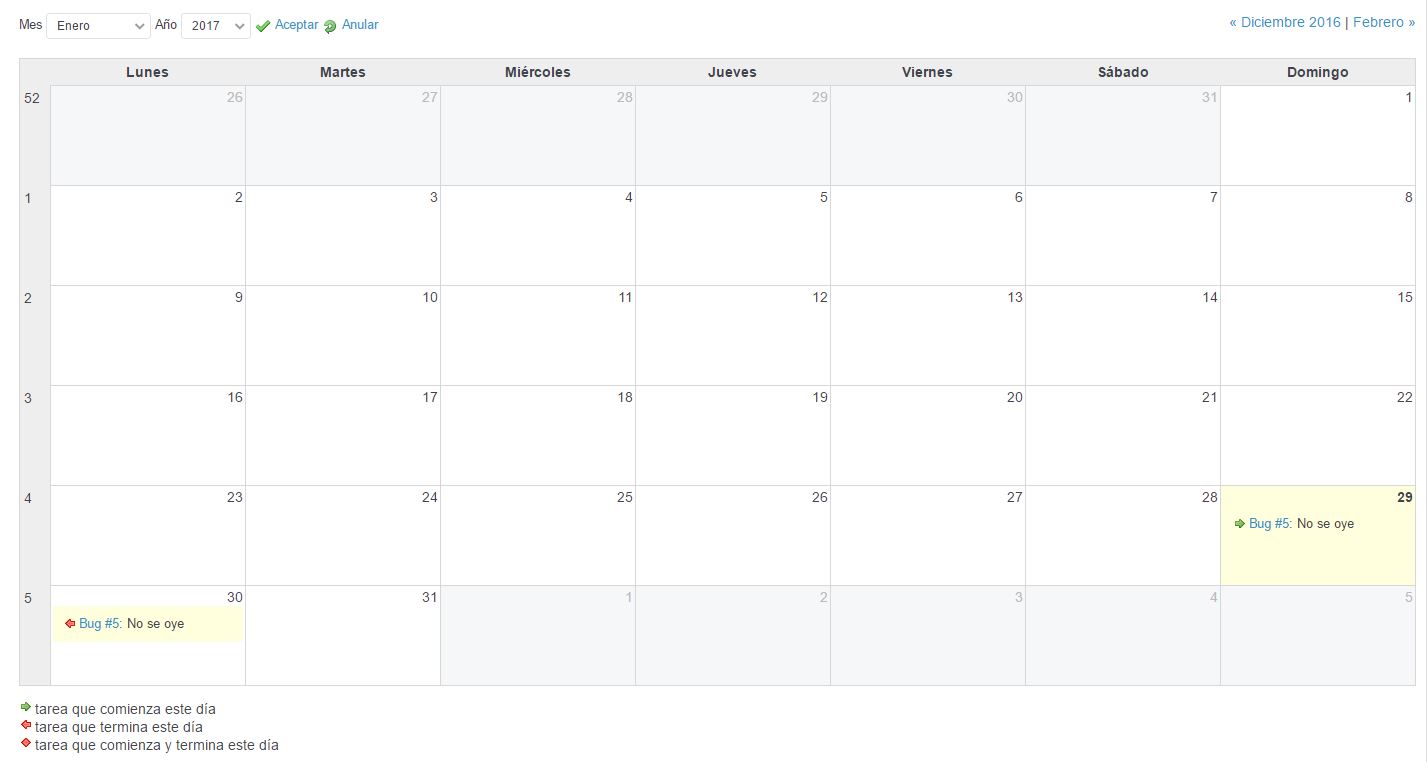Open the Mes dropdown showing Enero
The width and height of the screenshot is (1427, 762).
pyautogui.click(x=98, y=26)
